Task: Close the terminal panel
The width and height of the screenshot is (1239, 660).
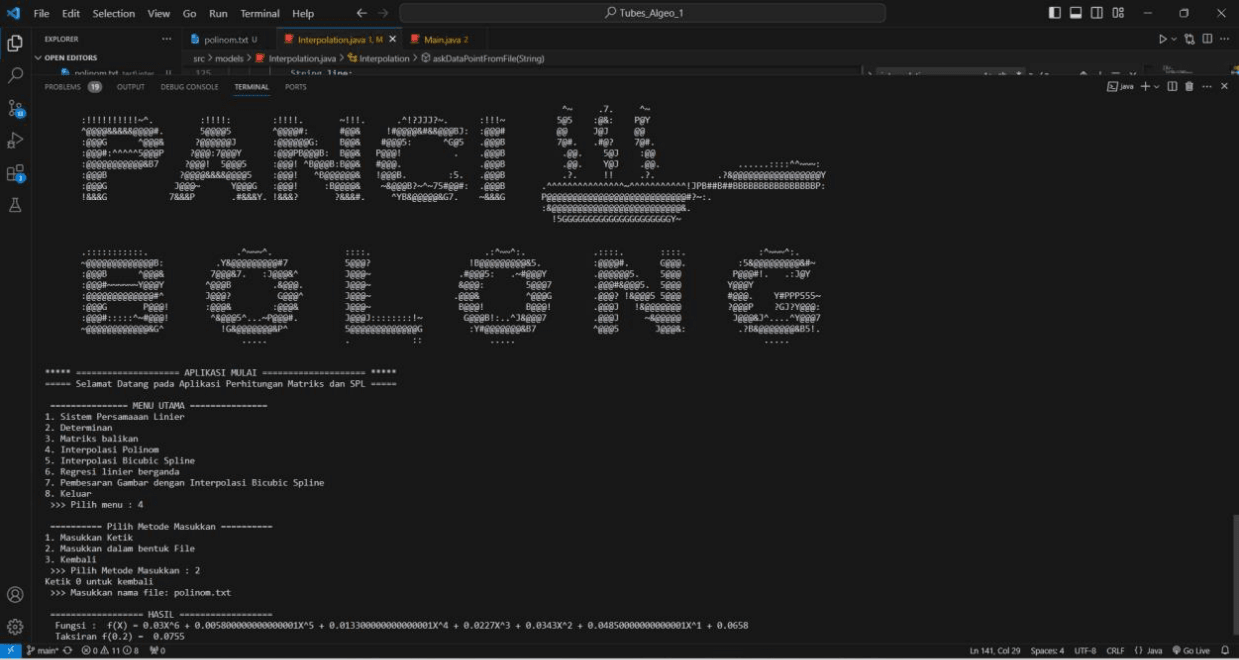Action: tap(1224, 87)
